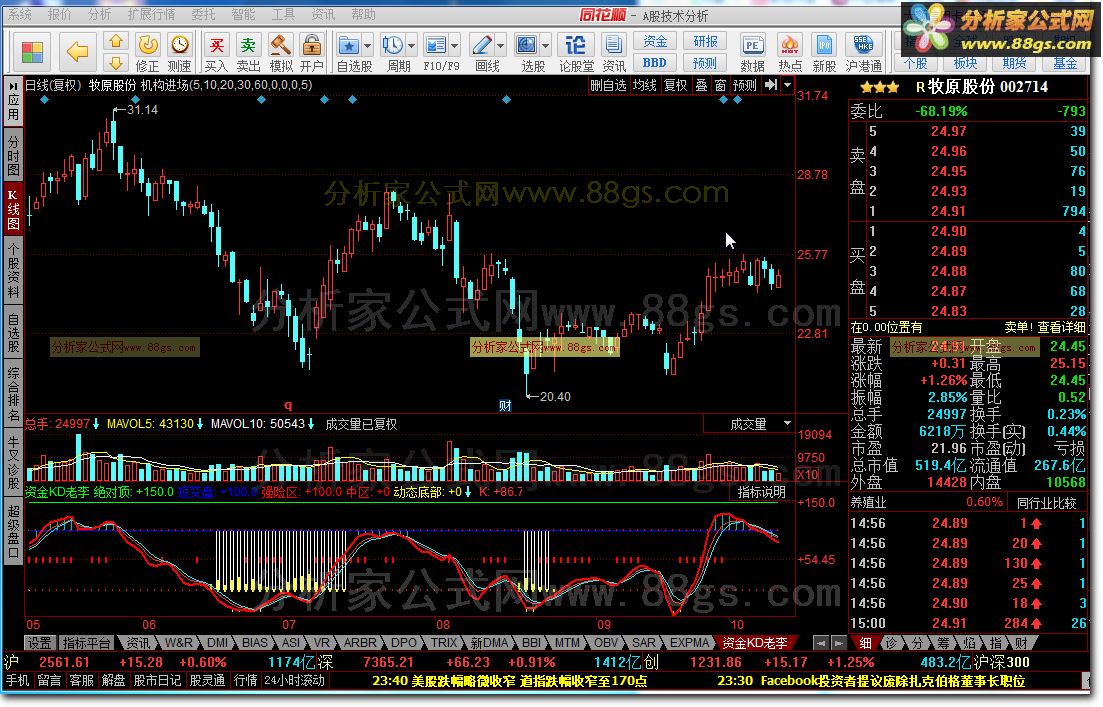Select the 资金KD老李 indicator tab
This screenshot has height=707, width=1103.
pyautogui.click(x=755, y=643)
